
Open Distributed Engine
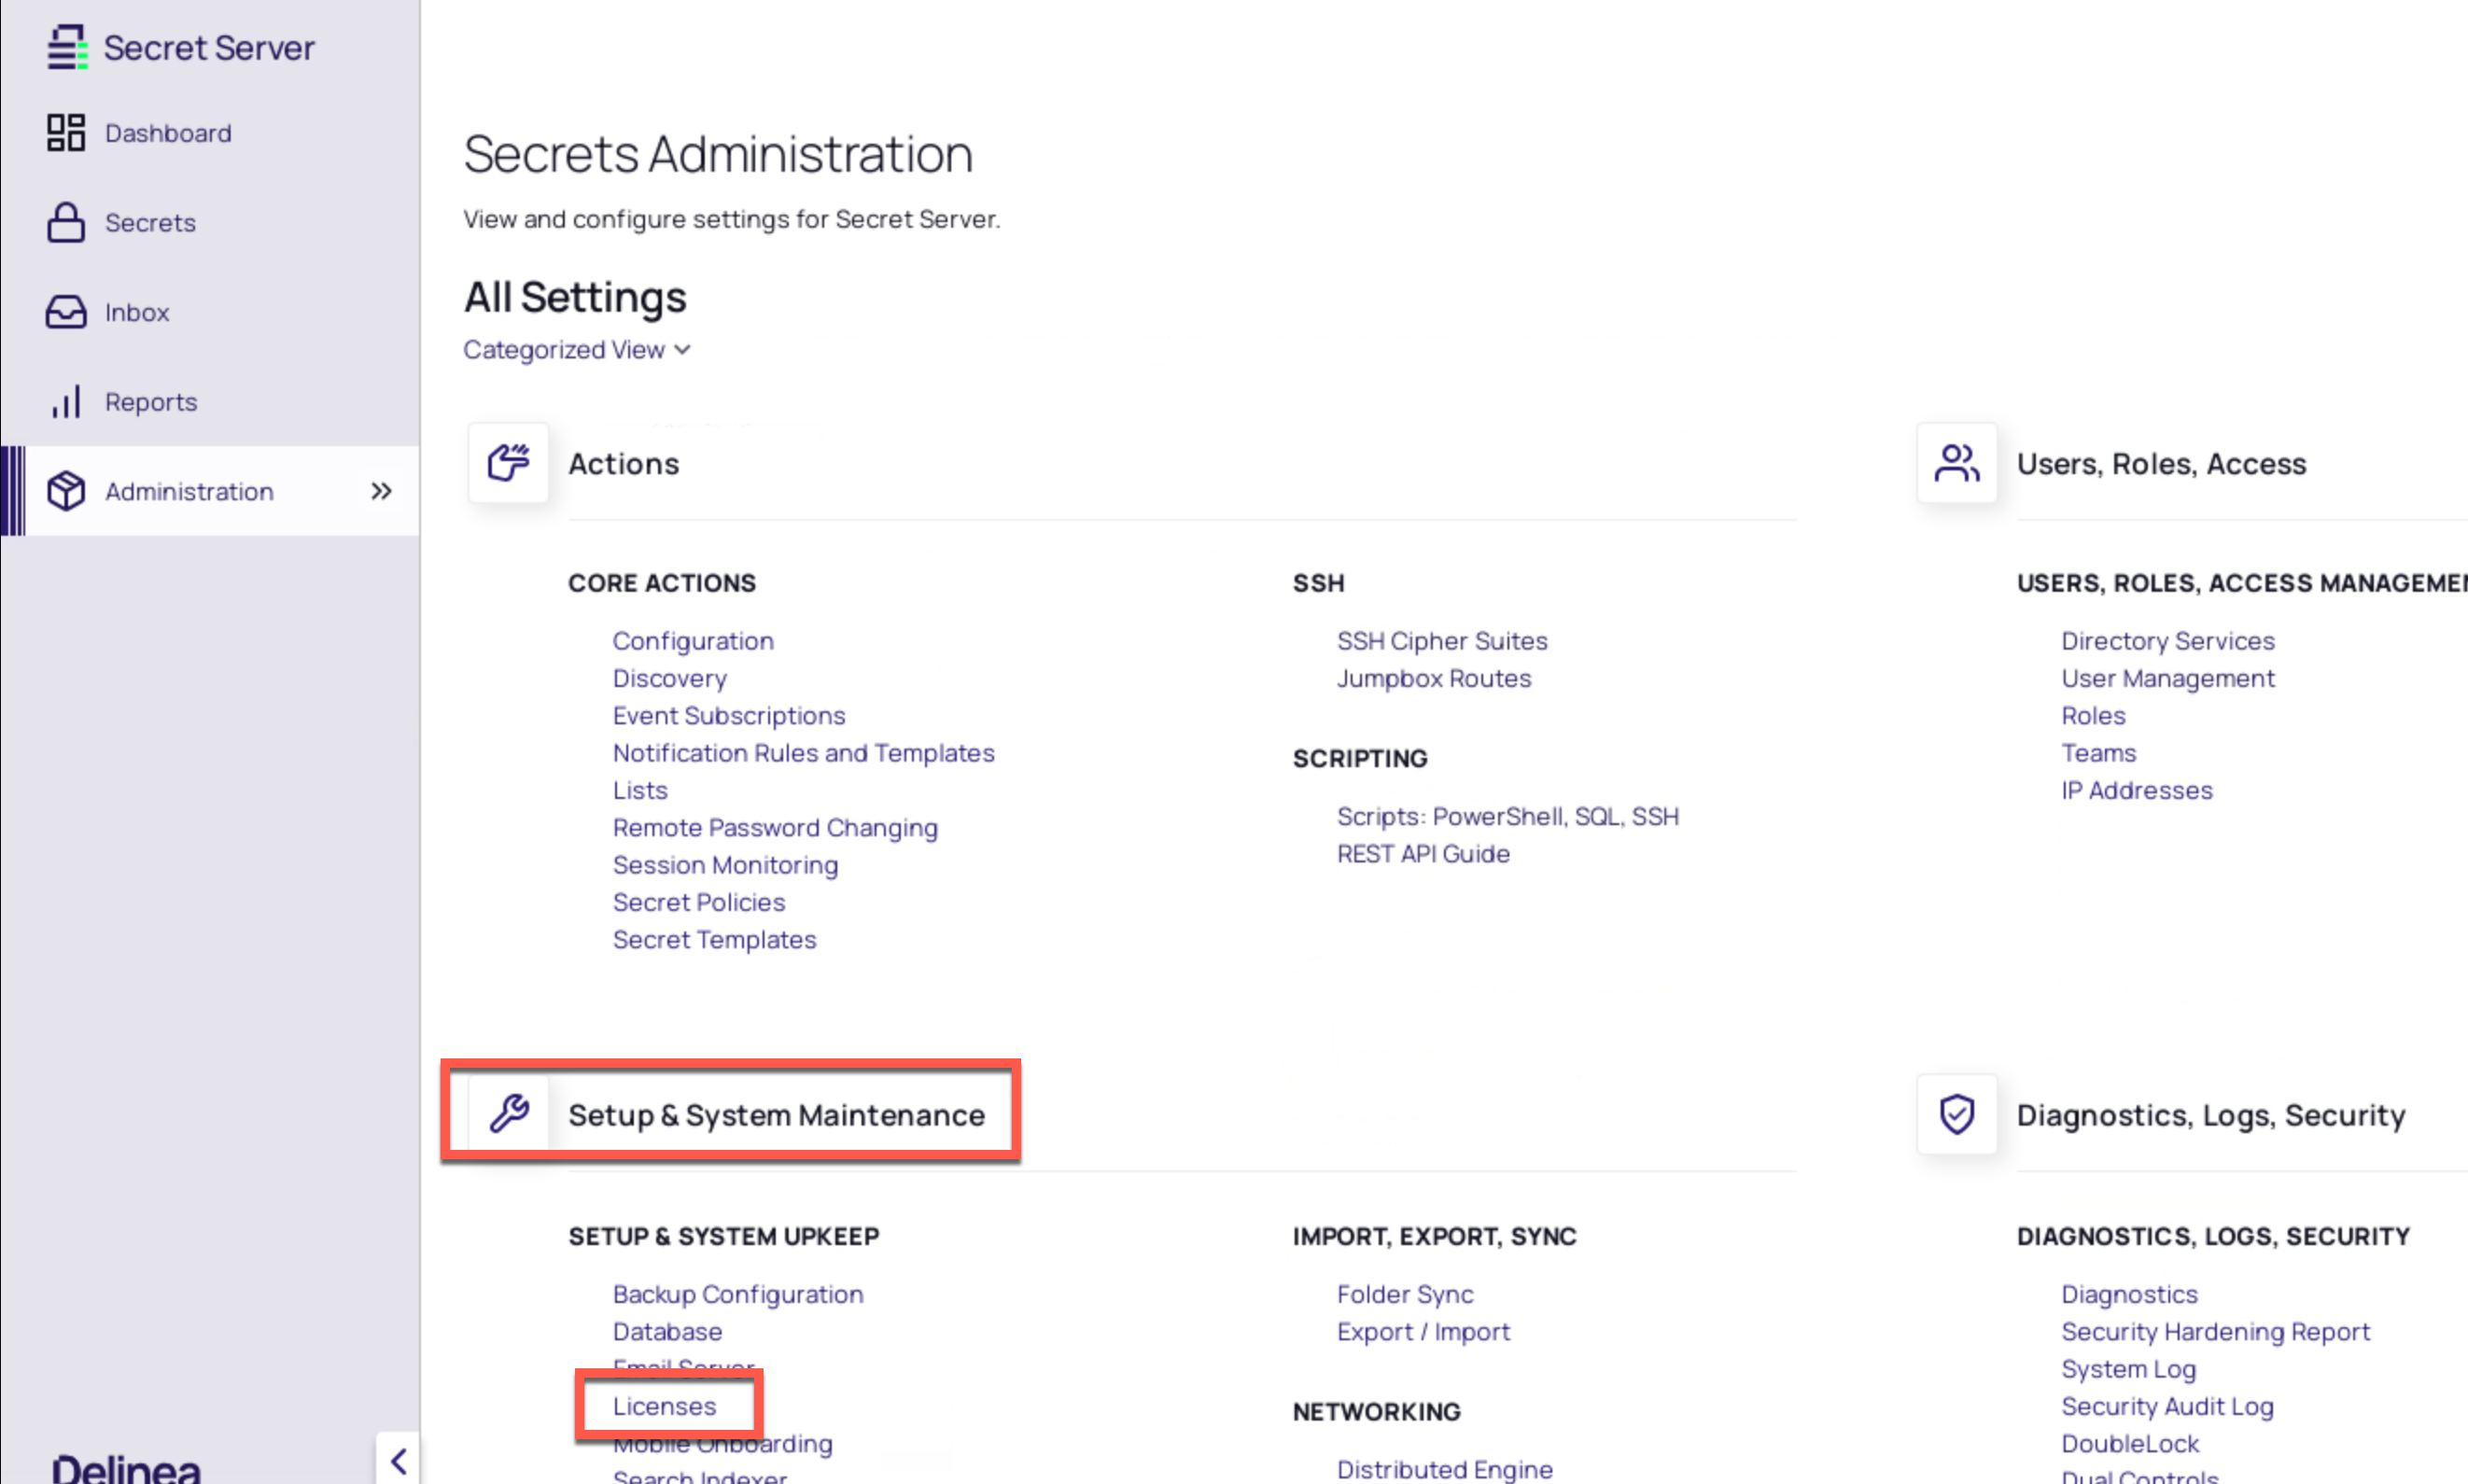point(1444,1469)
